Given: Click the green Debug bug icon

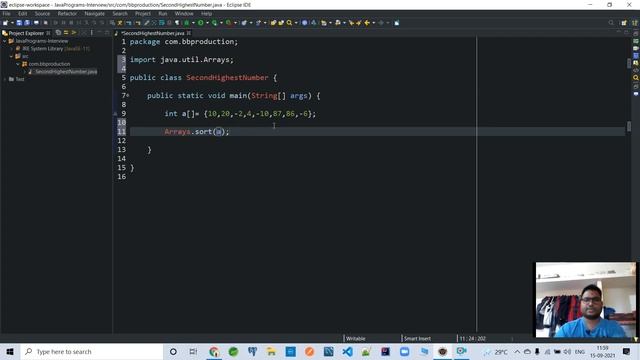Looking at the screenshot, I should tap(187, 23).
